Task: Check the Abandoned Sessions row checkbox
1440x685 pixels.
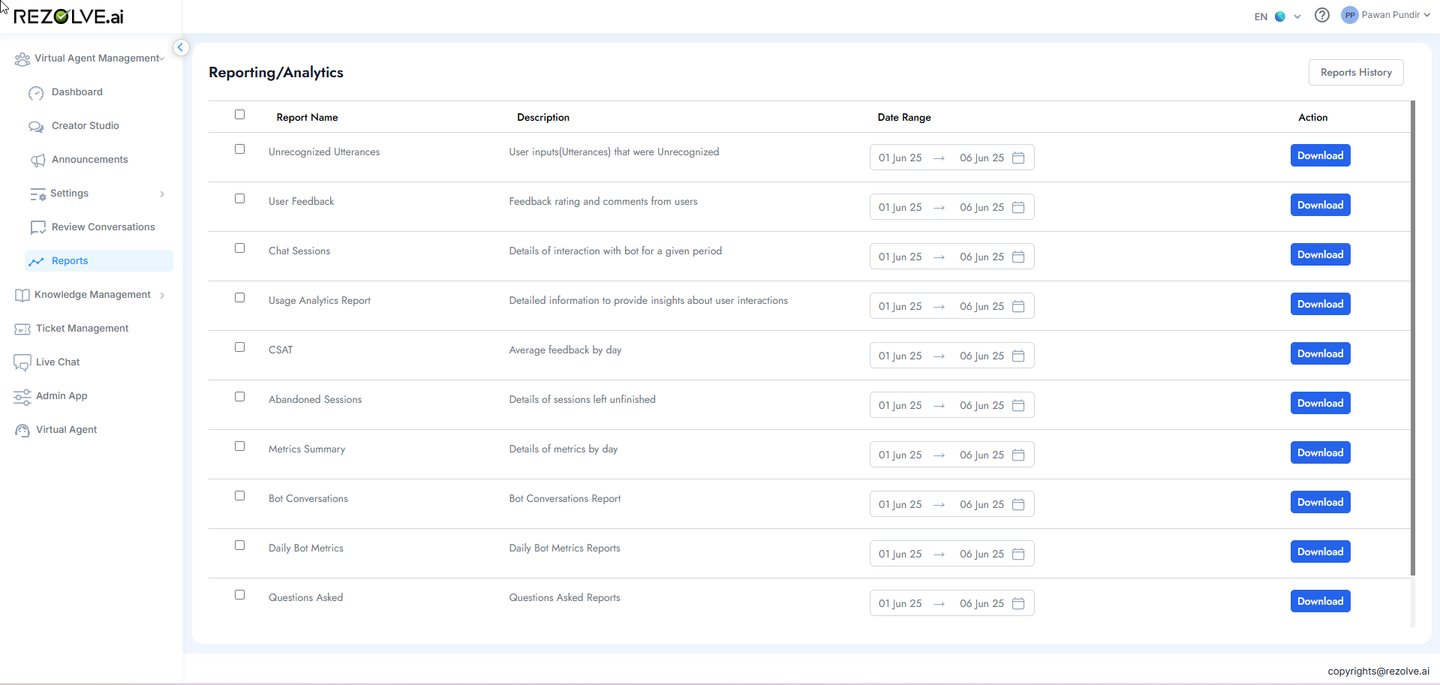Action: pos(239,396)
